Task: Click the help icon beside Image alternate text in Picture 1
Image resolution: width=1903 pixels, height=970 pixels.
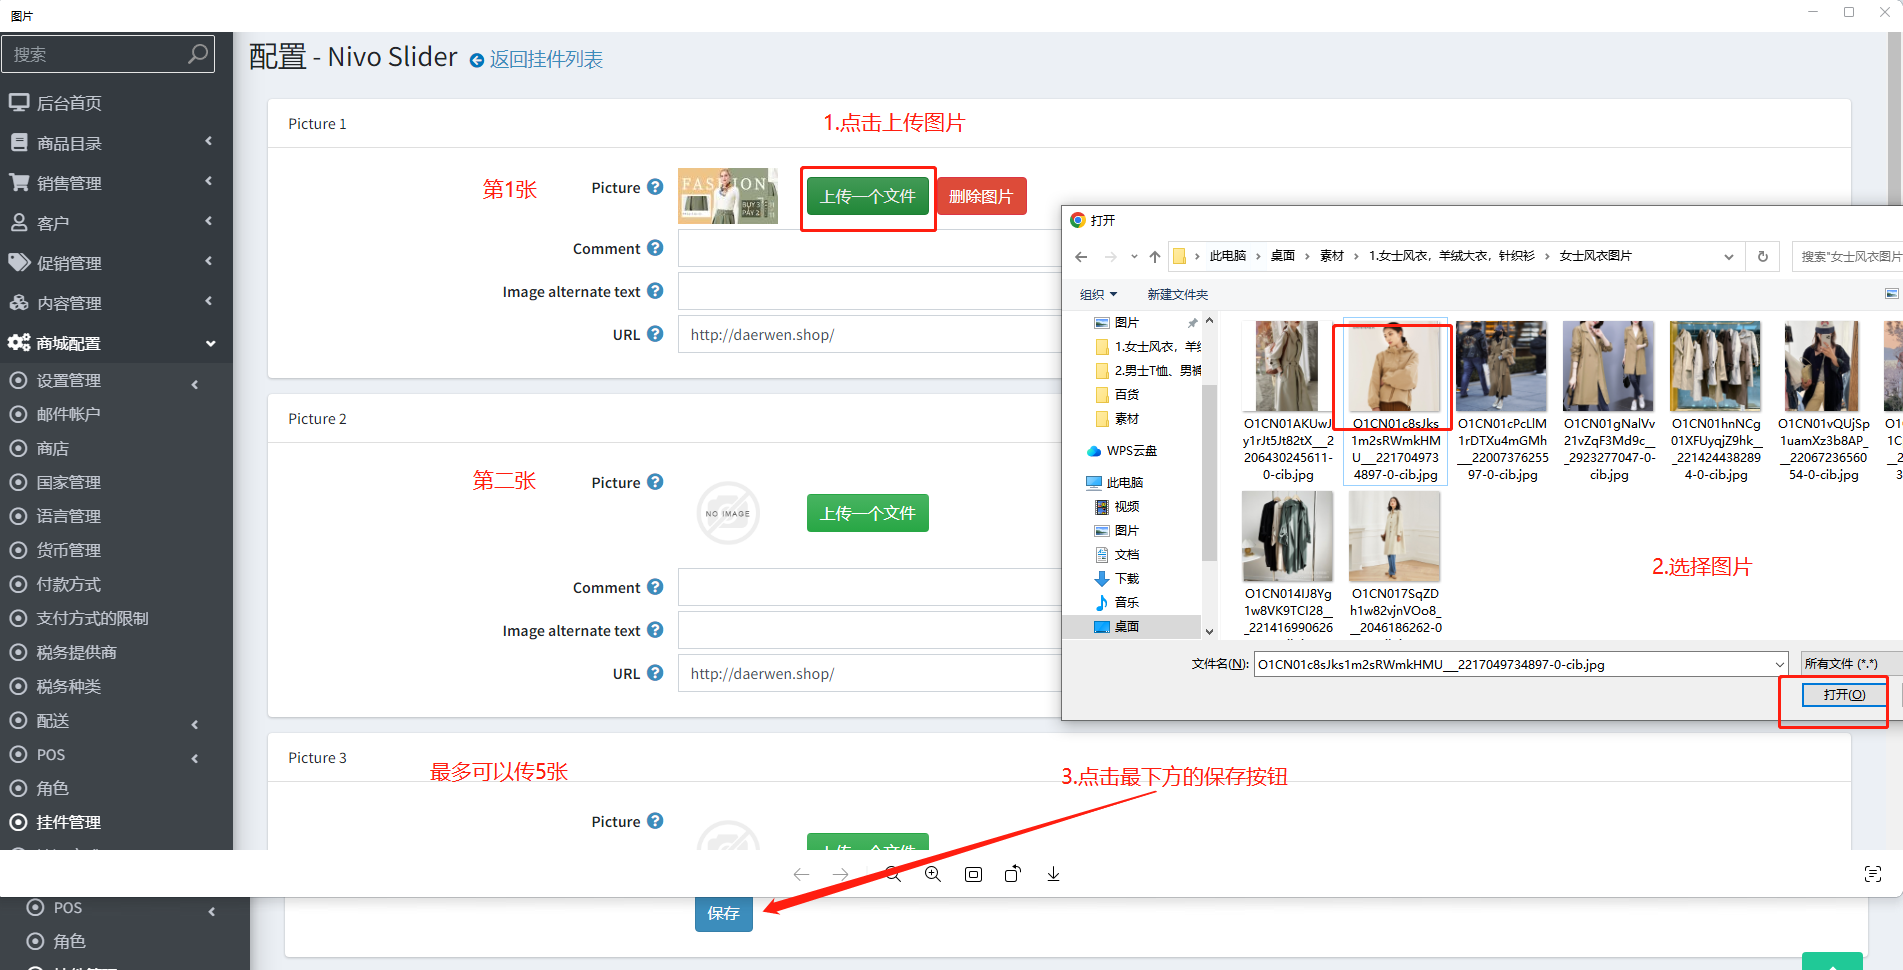Action: (x=655, y=291)
